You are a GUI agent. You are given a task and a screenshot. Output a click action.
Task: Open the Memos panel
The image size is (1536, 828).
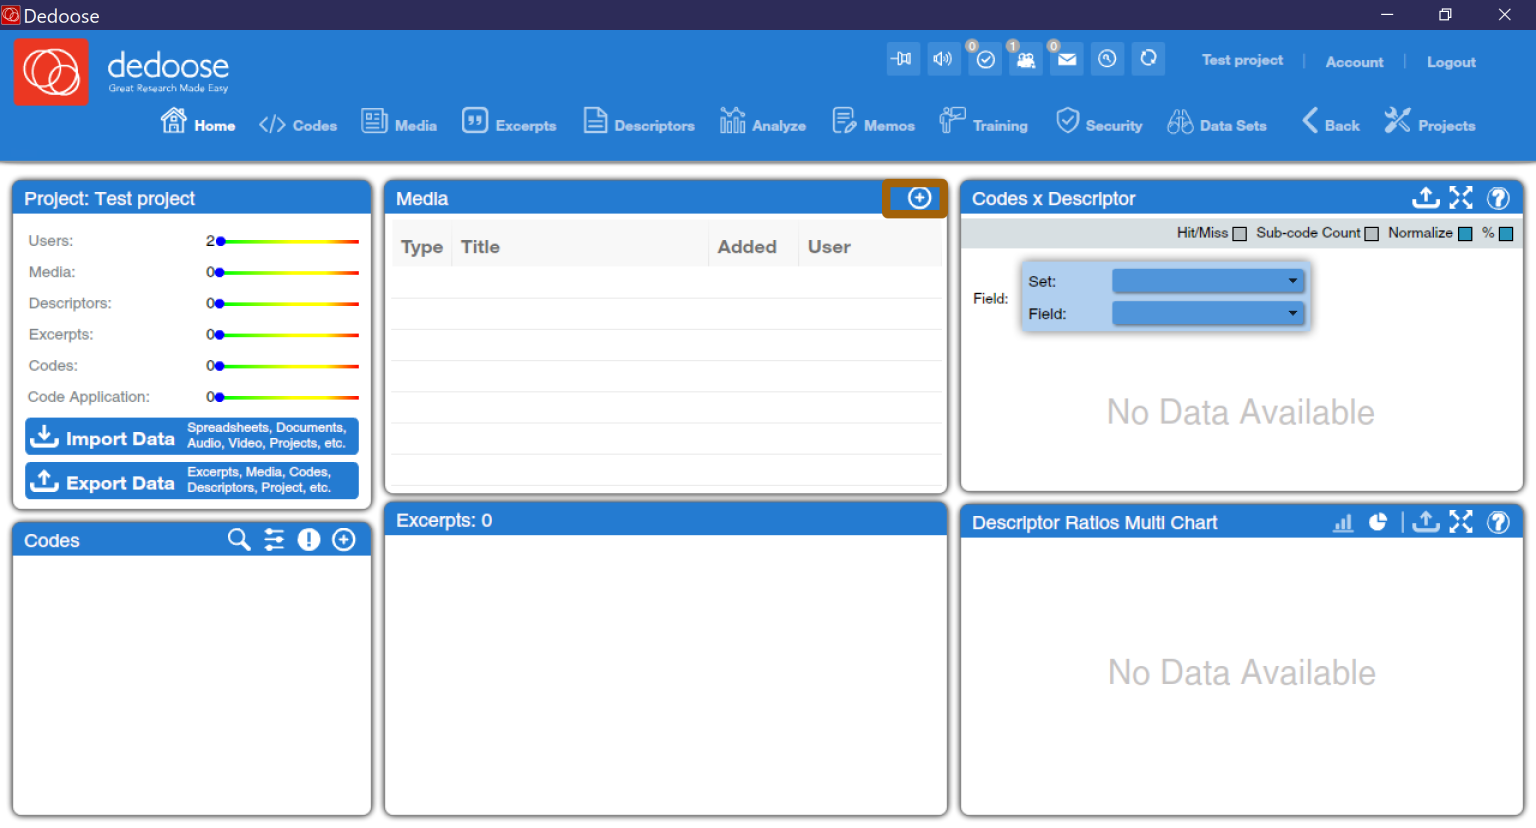tap(873, 123)
